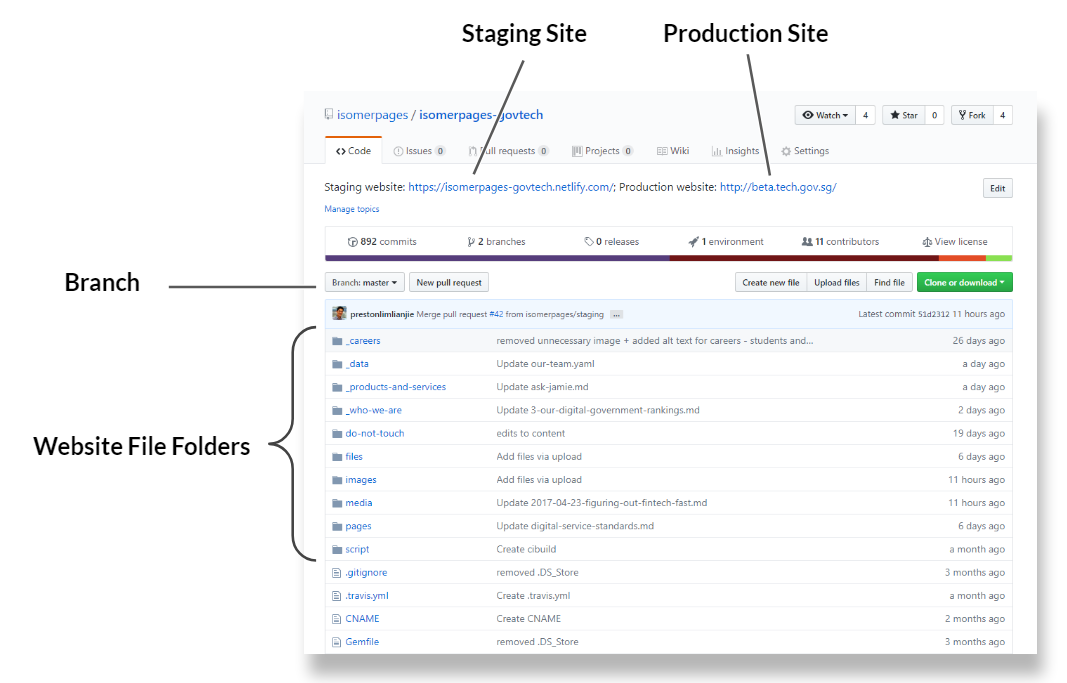Viewport: 1067px width, 683px height.
Task: Click the View license scale icon
Action: point(927,242)
